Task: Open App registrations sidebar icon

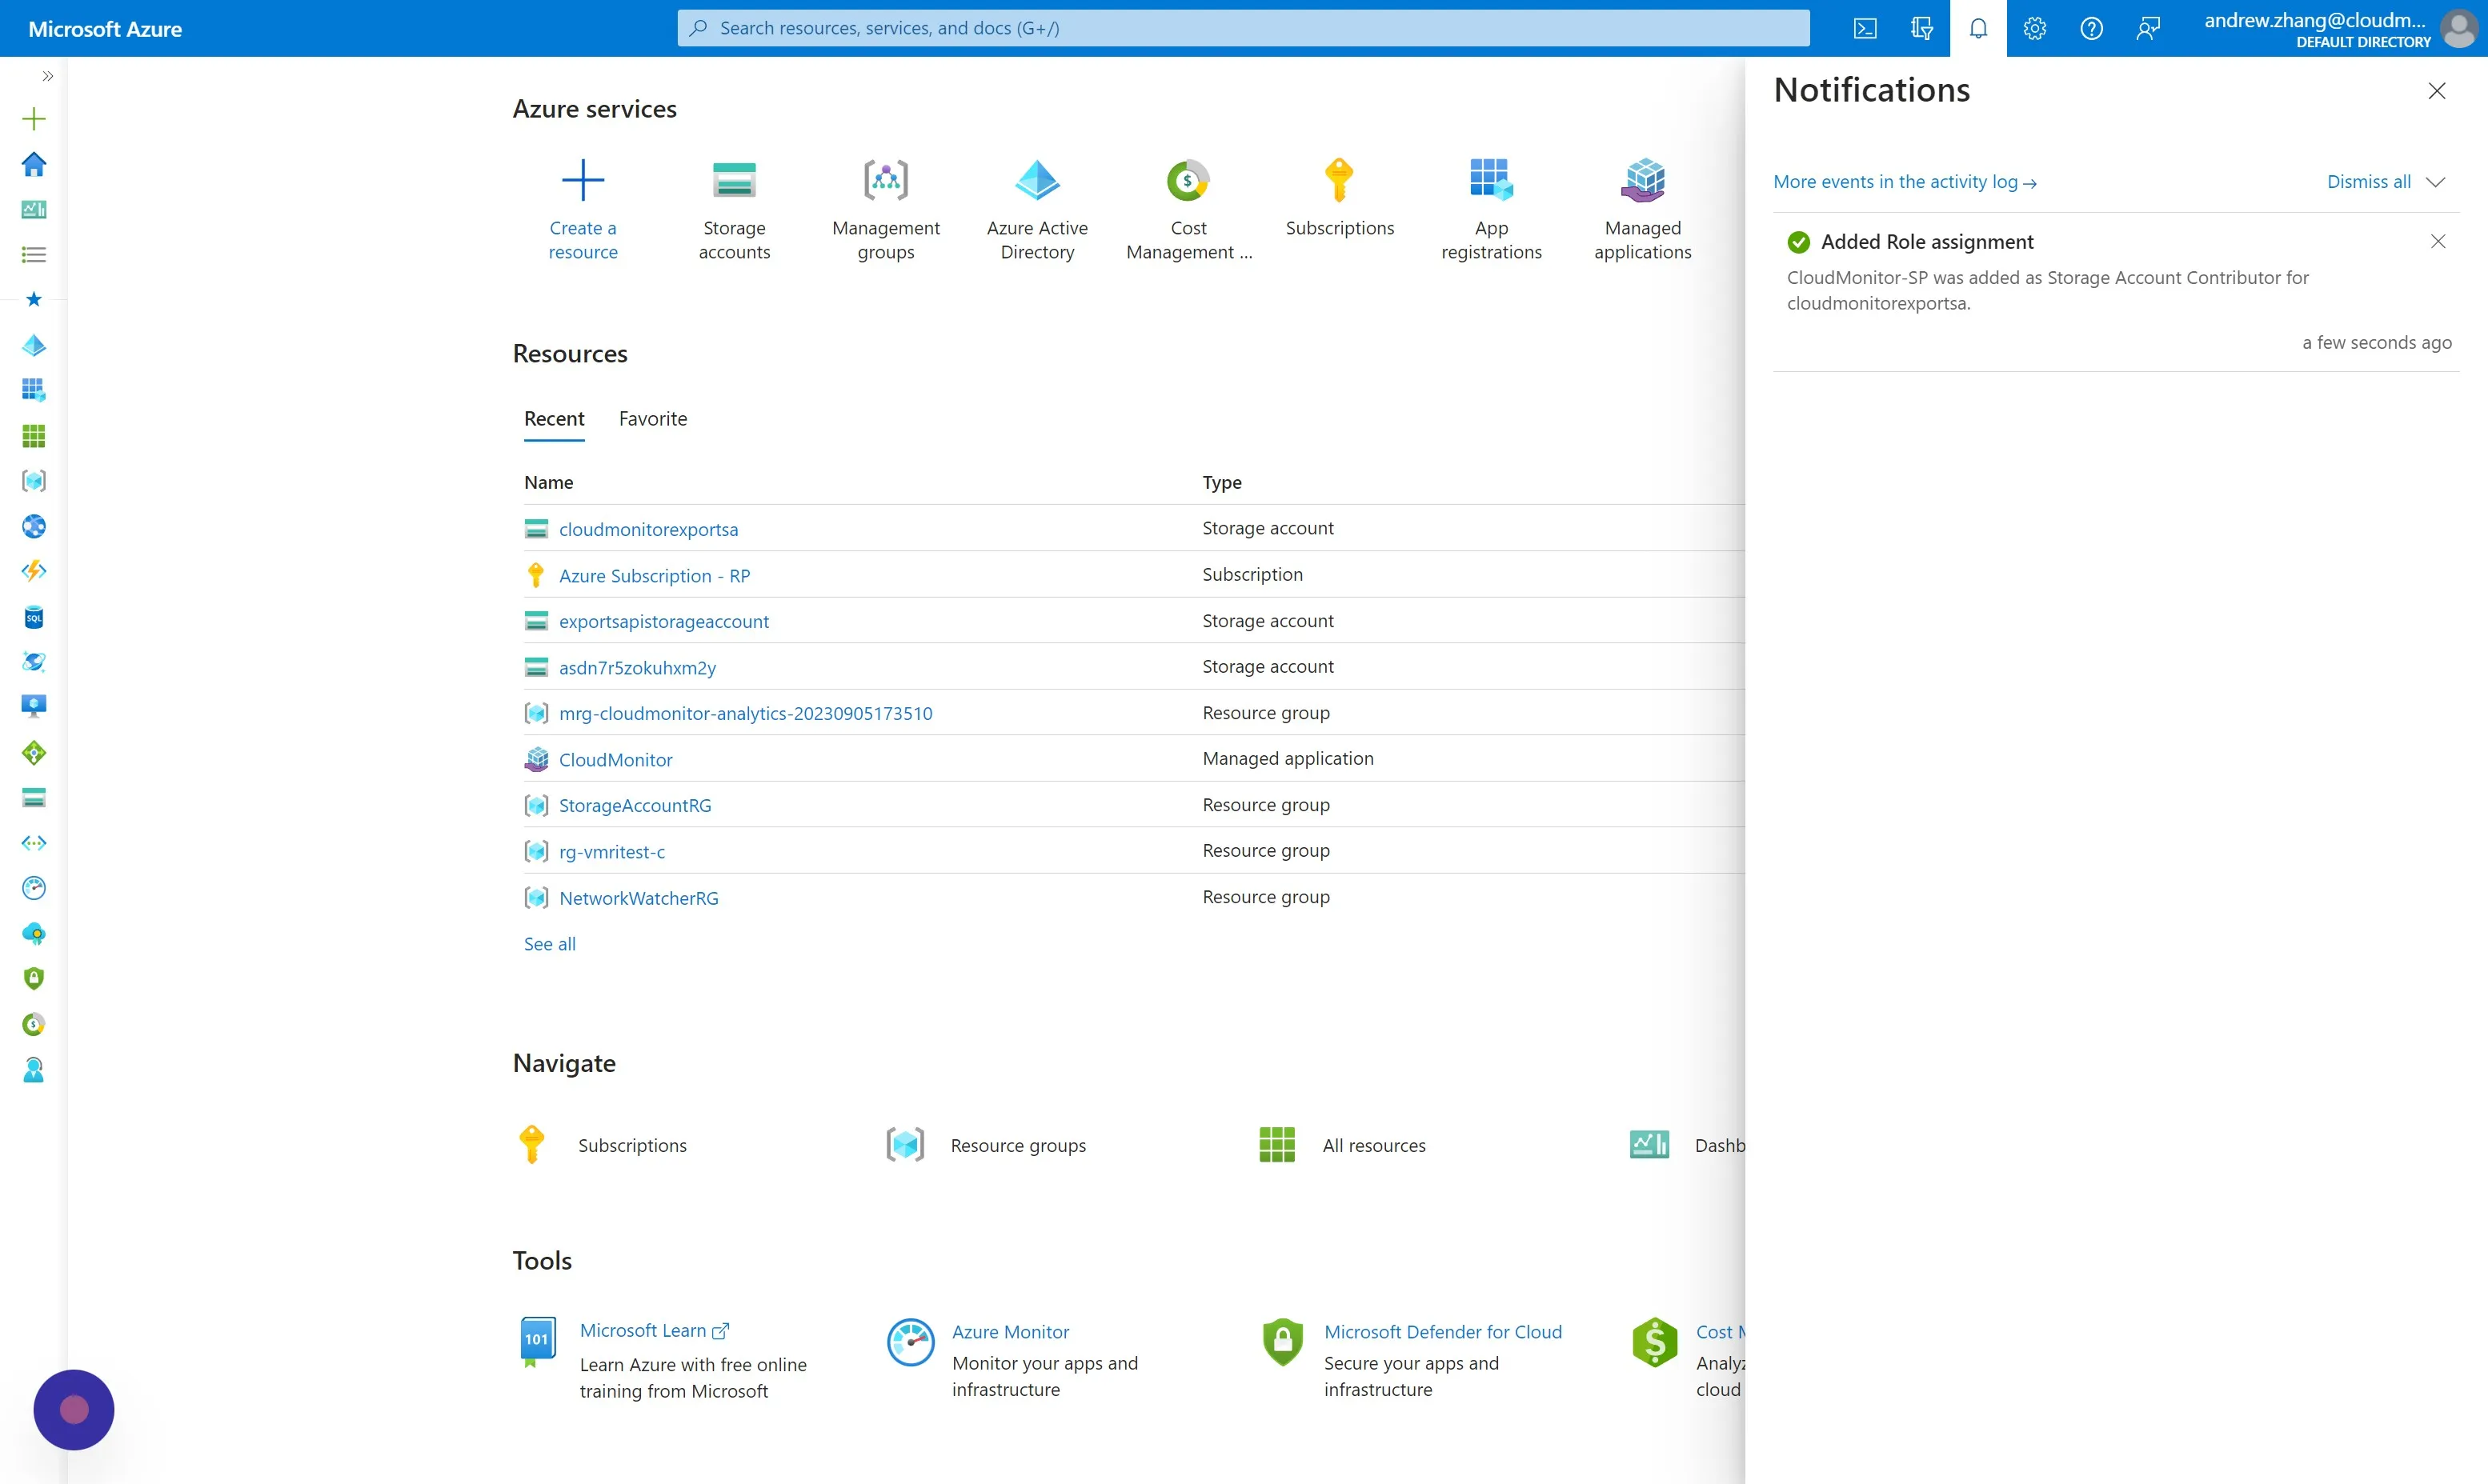Action: 34,390
